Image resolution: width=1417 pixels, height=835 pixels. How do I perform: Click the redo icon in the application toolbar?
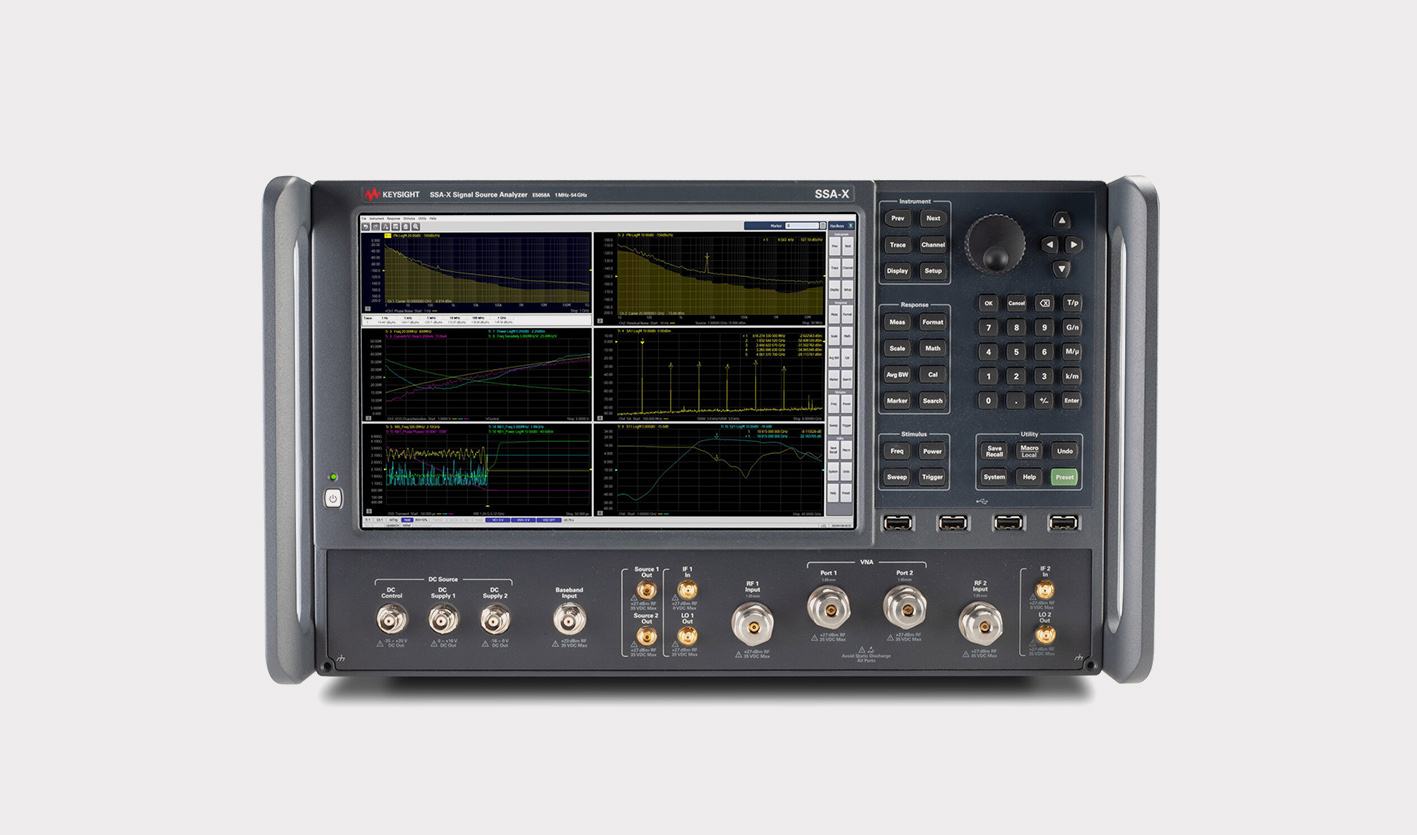click(377, 227)
